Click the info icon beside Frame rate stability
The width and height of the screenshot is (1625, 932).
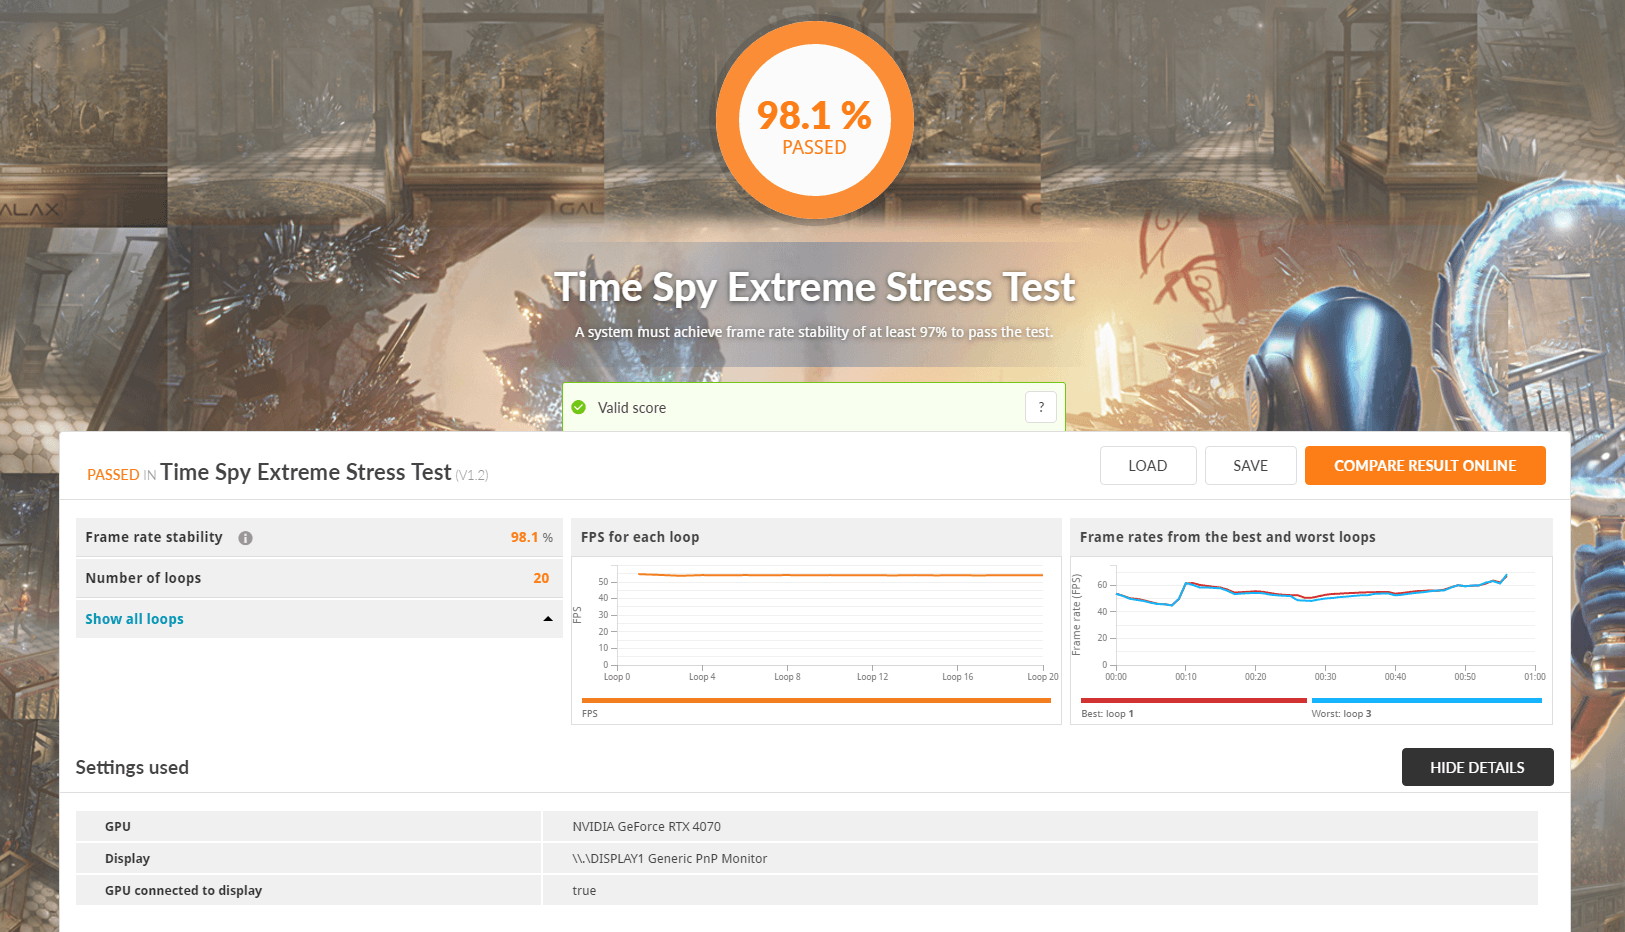coord(245,538)
